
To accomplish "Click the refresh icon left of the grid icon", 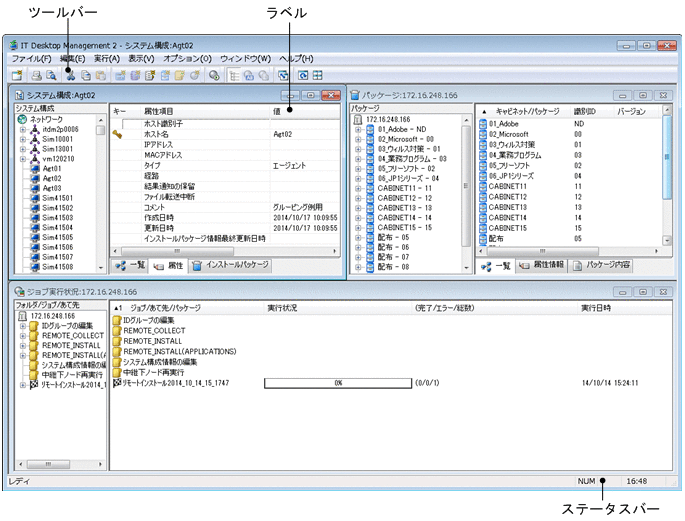I will 303,76.
